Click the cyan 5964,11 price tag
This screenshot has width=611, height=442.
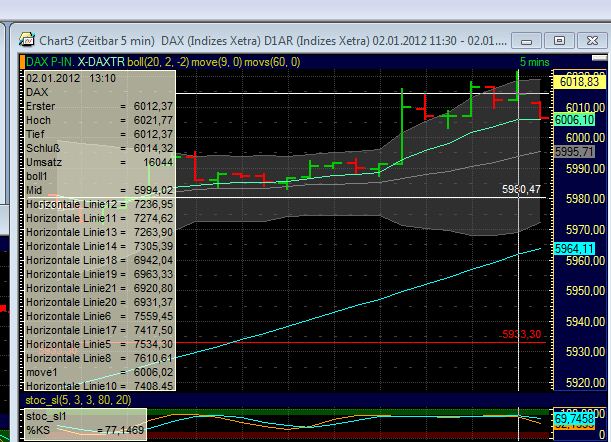click(x=574, y=248)
